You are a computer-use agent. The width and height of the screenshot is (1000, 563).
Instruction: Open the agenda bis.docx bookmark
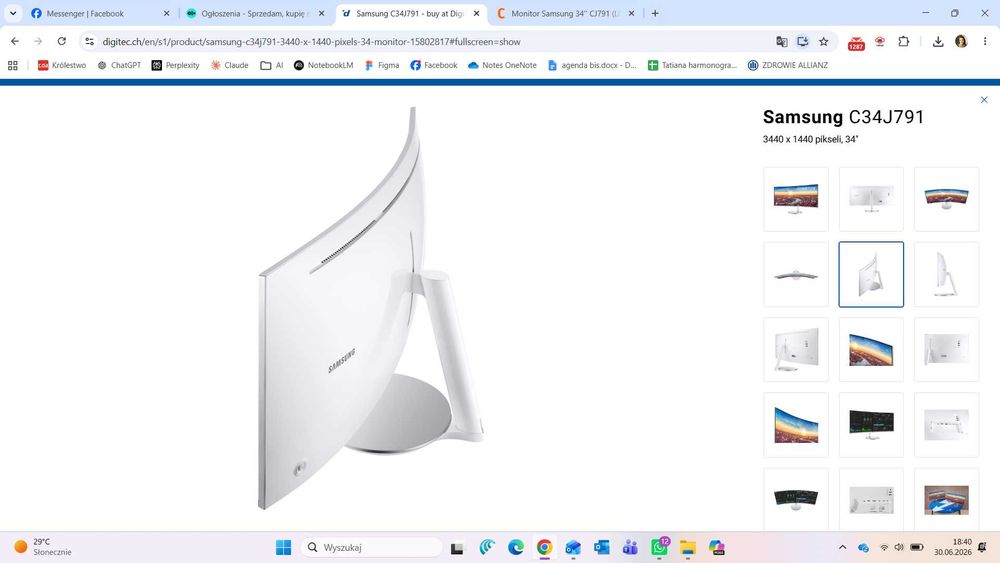592,65
